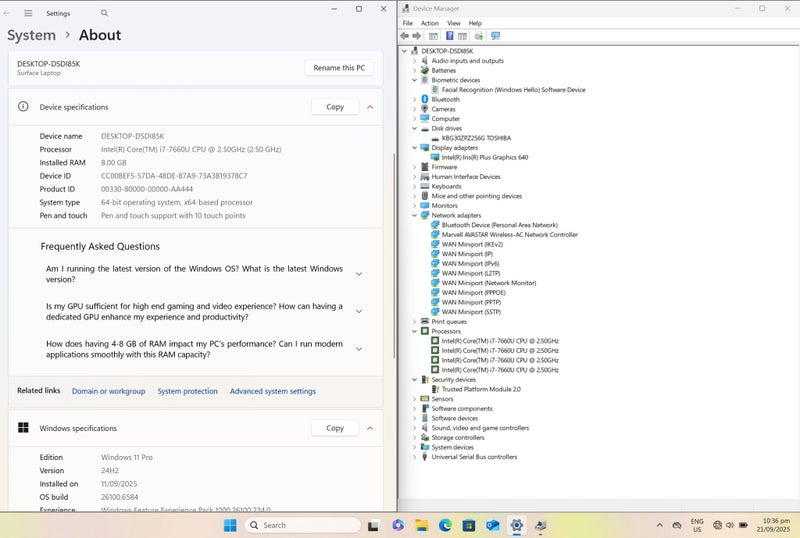Click the Settings search magnifier icon

(x=104, y=13)
